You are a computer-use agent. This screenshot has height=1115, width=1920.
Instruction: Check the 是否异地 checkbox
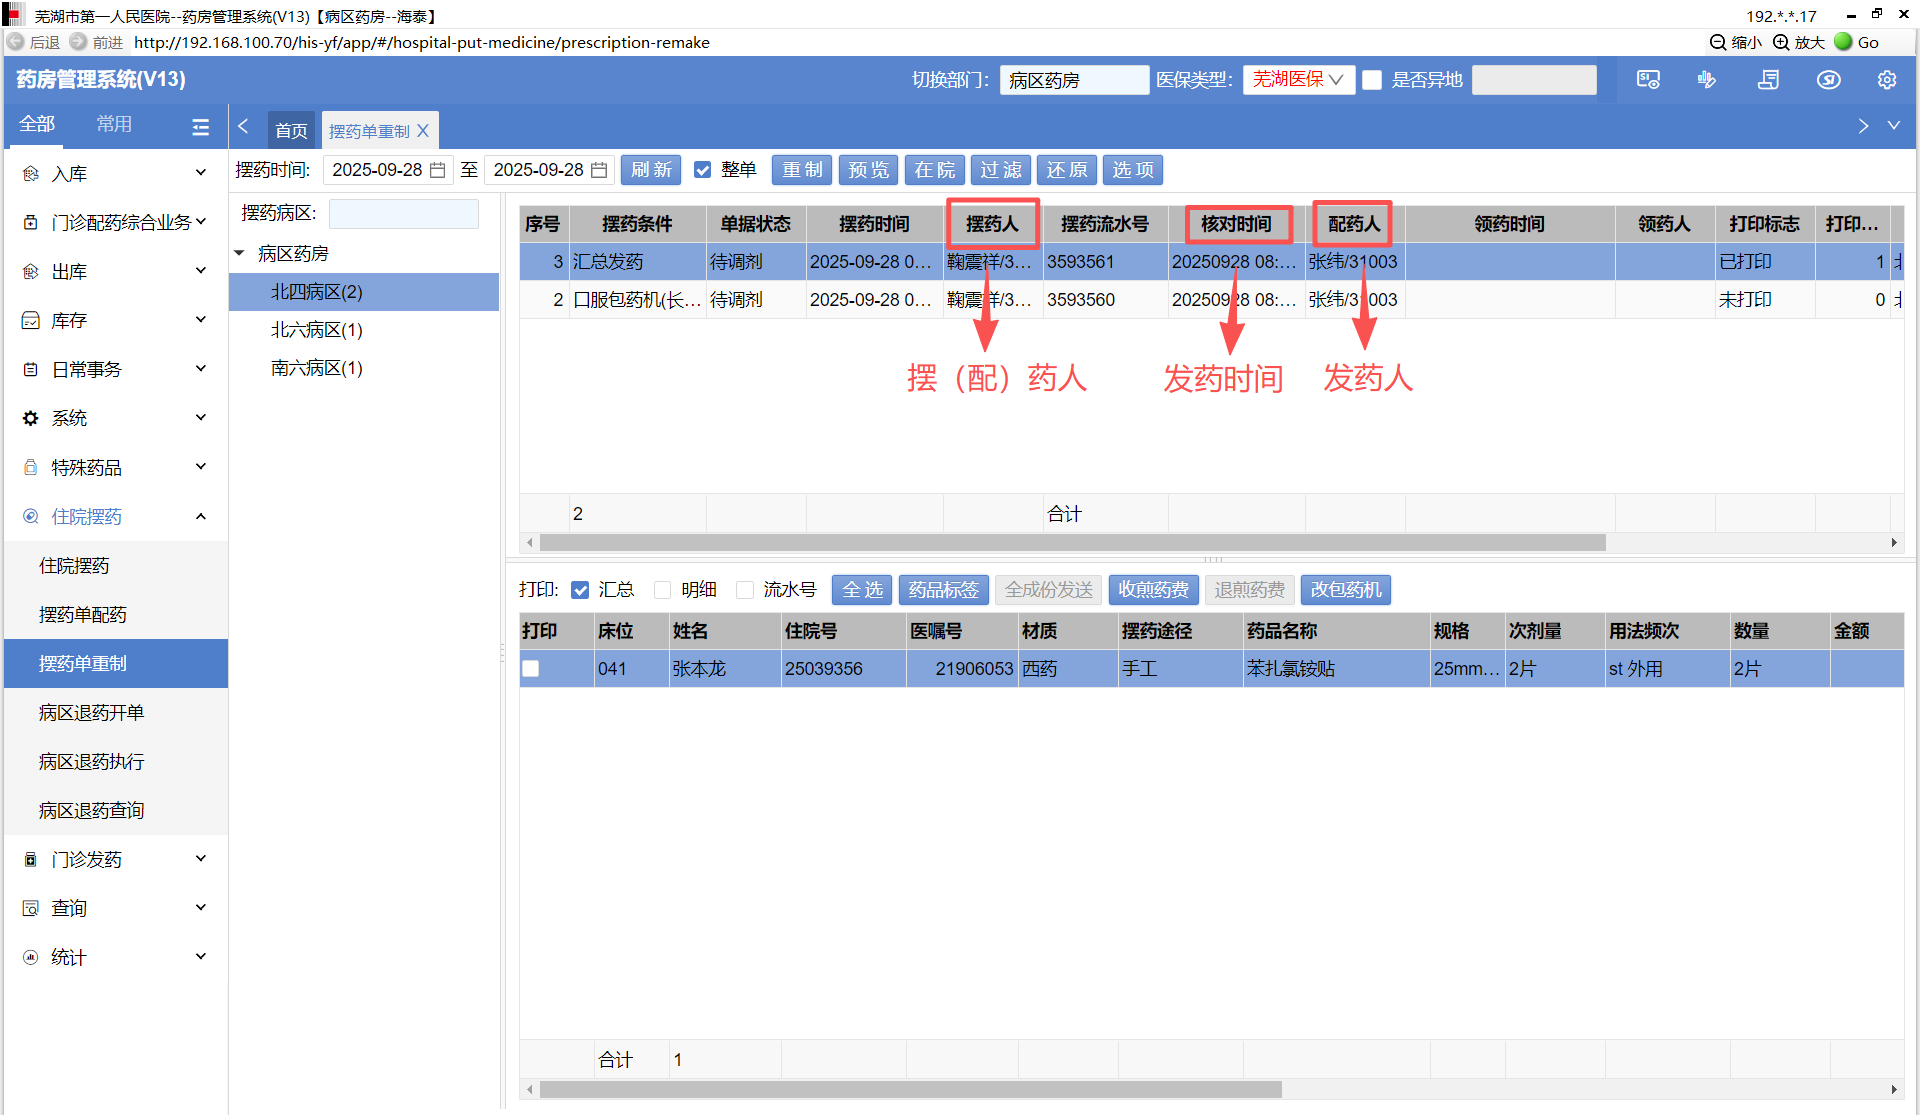pos(1372,80)
